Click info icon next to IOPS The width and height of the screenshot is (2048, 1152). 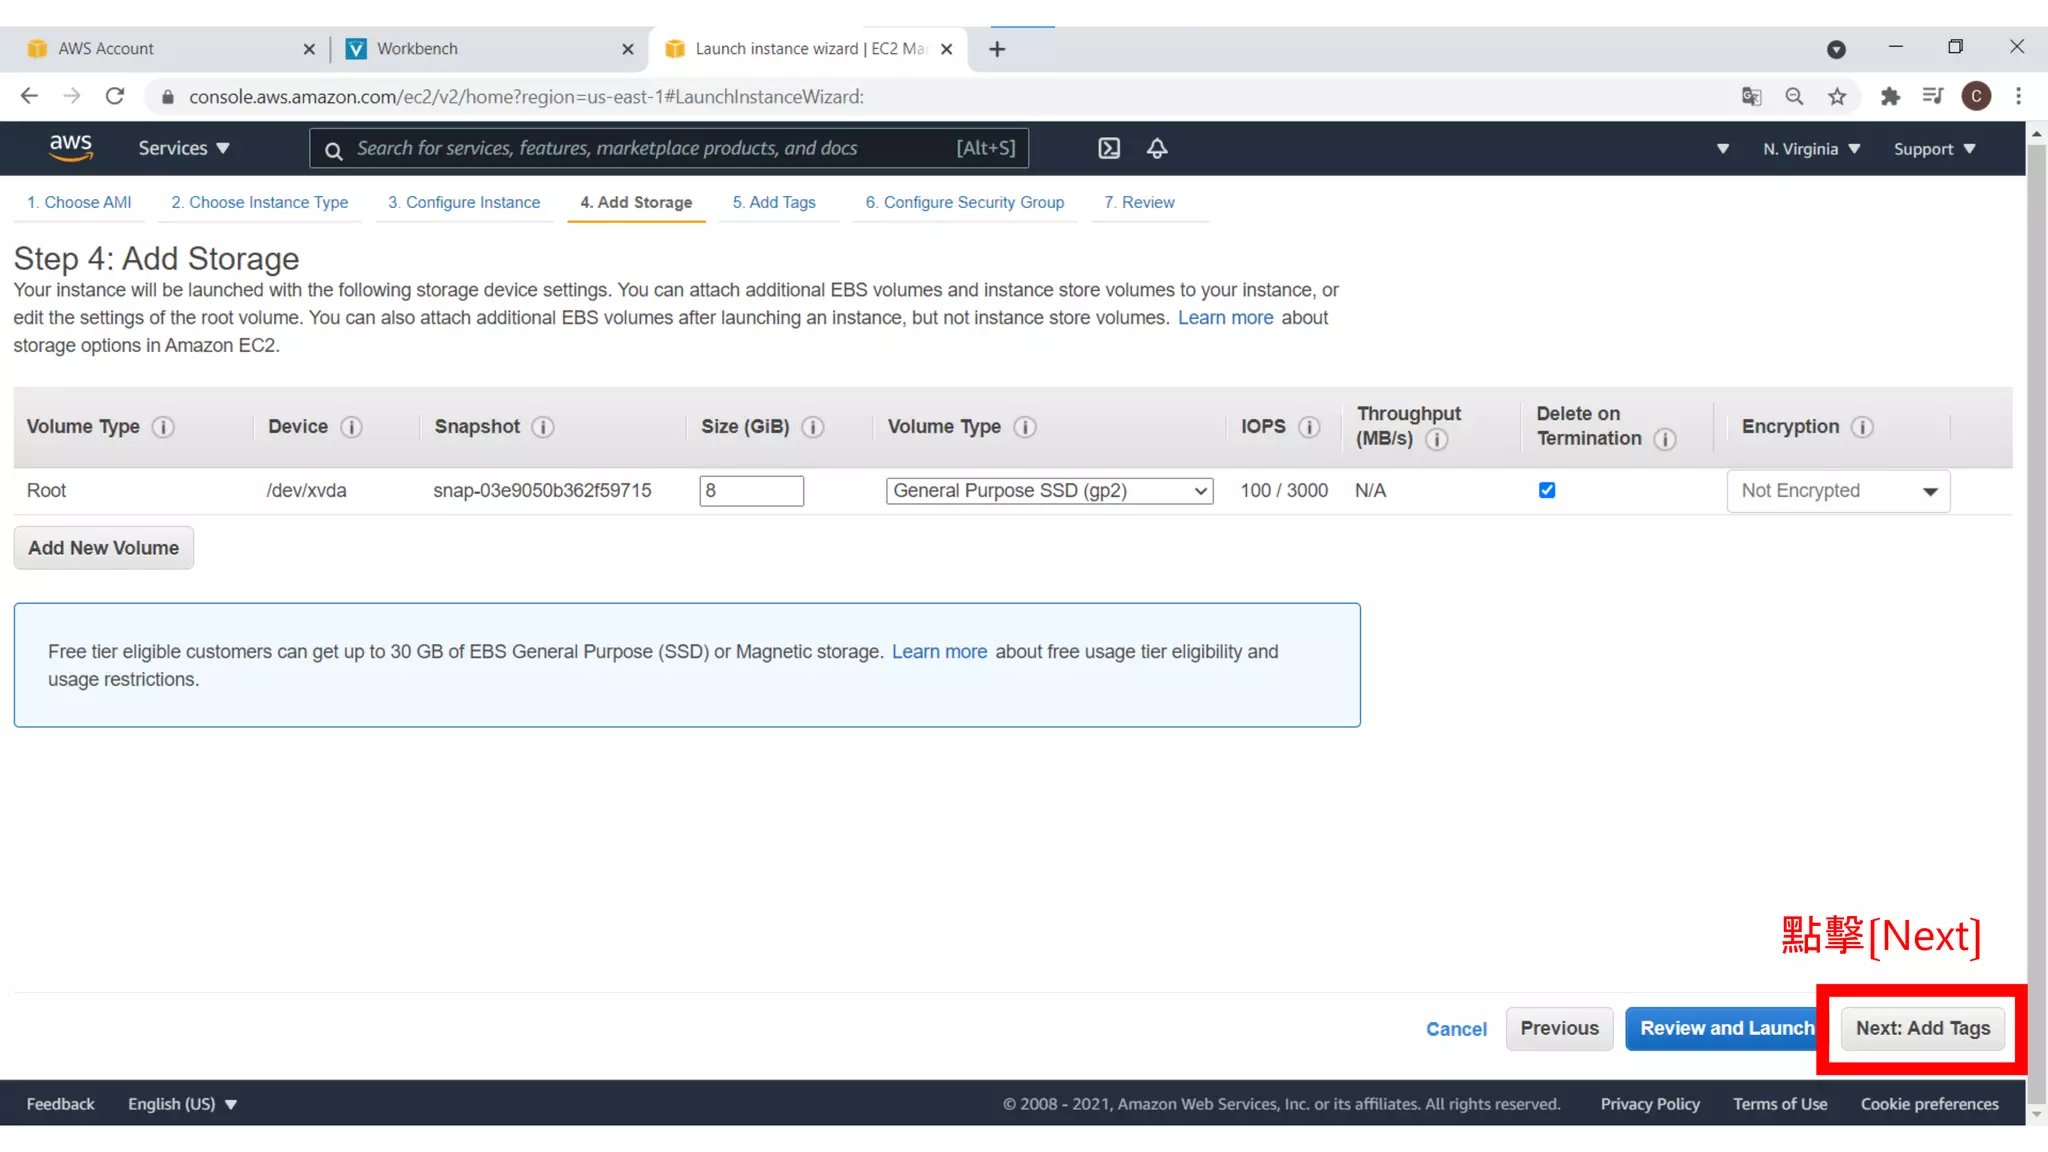(1309, 427)
